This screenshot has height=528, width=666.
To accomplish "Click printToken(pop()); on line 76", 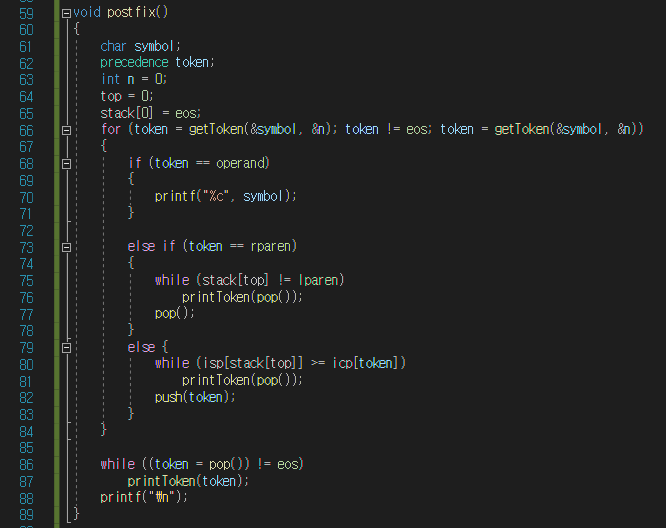I will (242, 297).
